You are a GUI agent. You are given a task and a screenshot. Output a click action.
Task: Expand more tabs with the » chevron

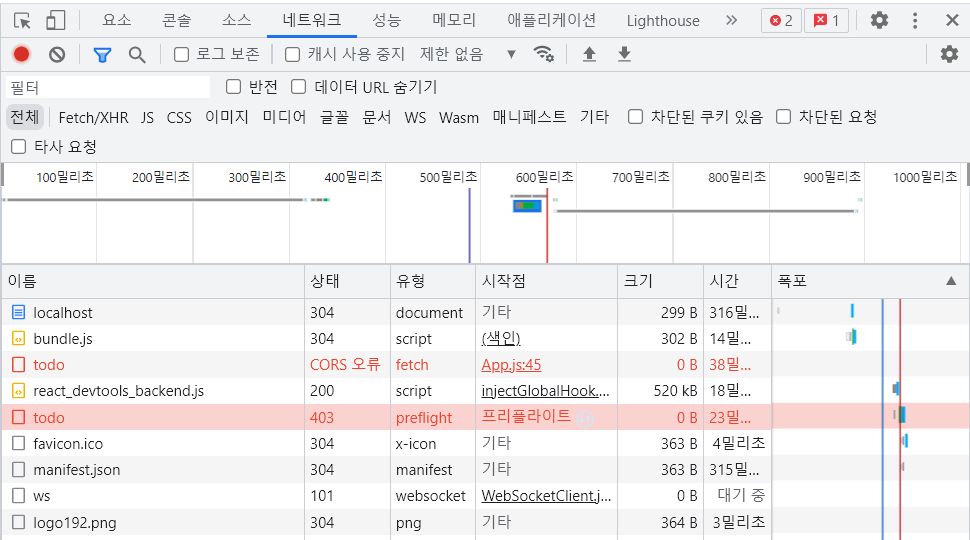pos(731,20)
